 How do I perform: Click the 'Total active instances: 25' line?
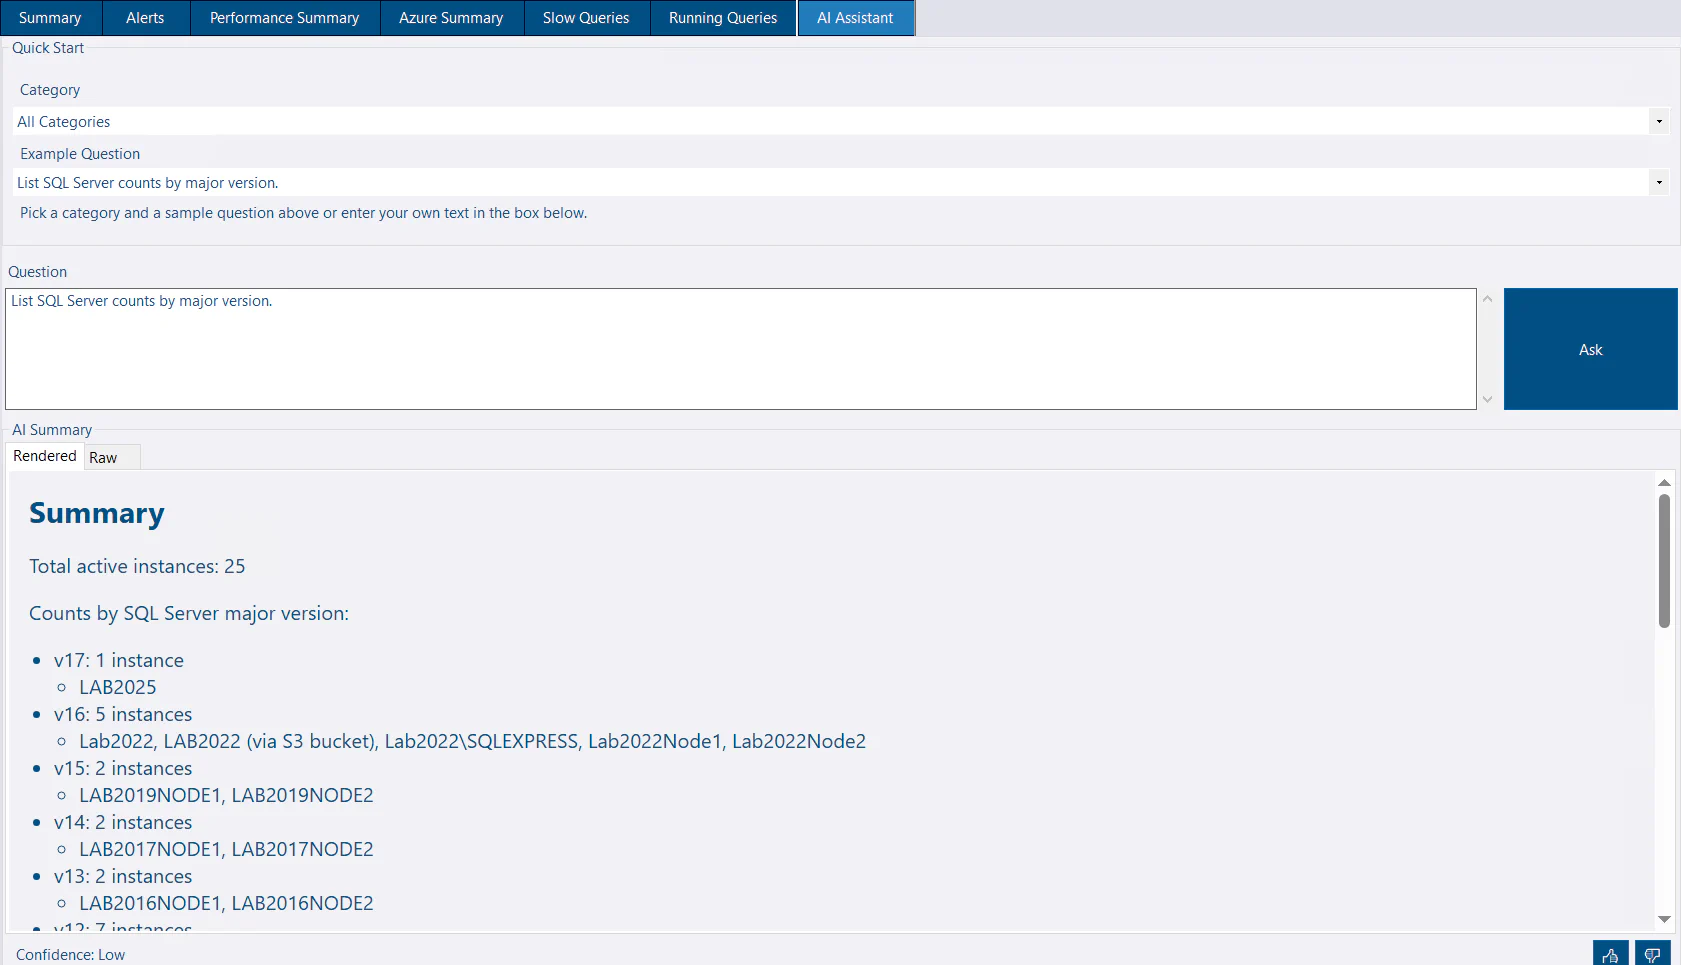pos(137,566)
